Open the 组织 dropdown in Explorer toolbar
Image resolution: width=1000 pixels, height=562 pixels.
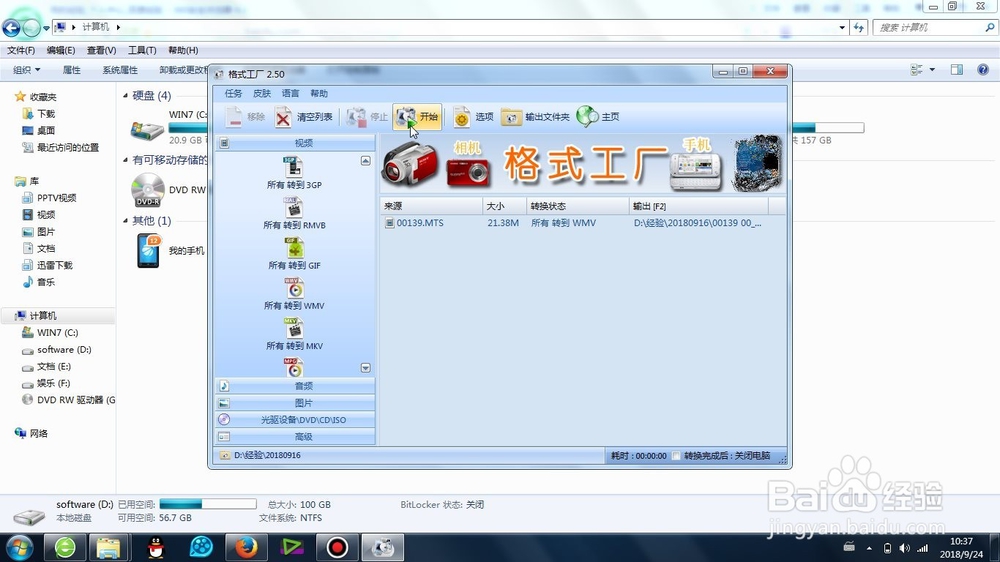27,70
